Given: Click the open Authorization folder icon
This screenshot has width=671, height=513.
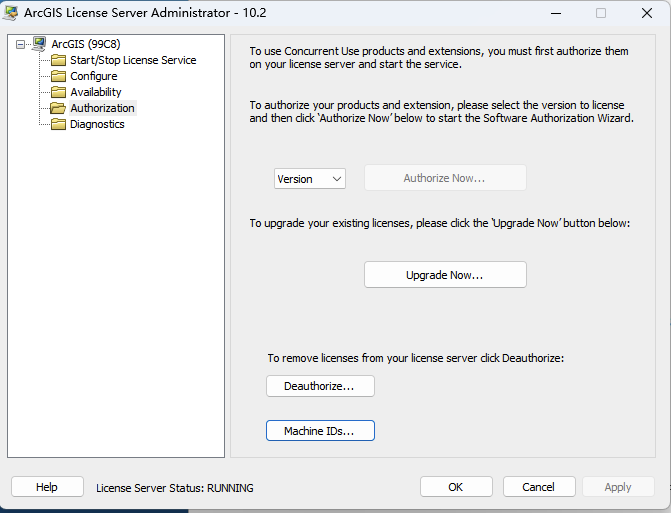Looking at the screenshot, I should coord(58,108).
